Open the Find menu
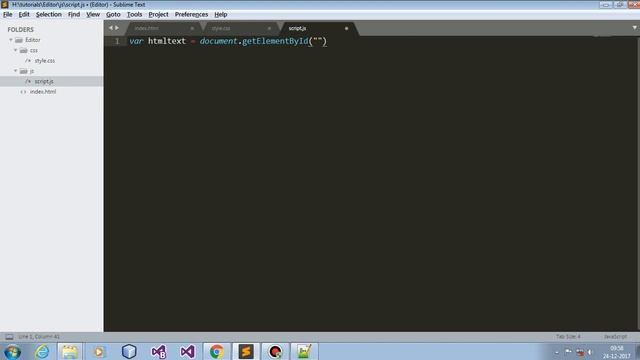640x360 pixels. click(x=74, y=14)
